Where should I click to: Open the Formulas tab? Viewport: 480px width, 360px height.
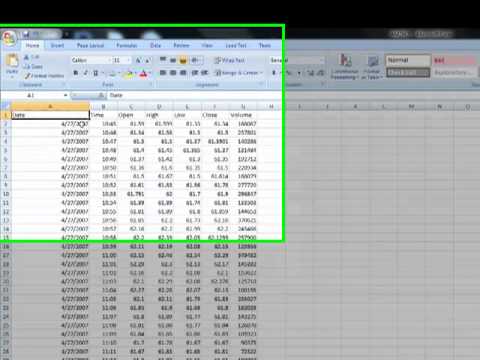[x=127, y=45]
